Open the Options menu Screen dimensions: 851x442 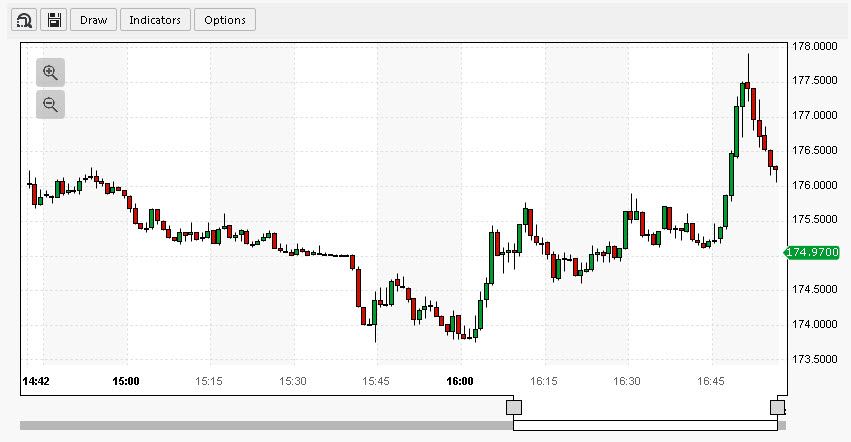pos(225,20)
